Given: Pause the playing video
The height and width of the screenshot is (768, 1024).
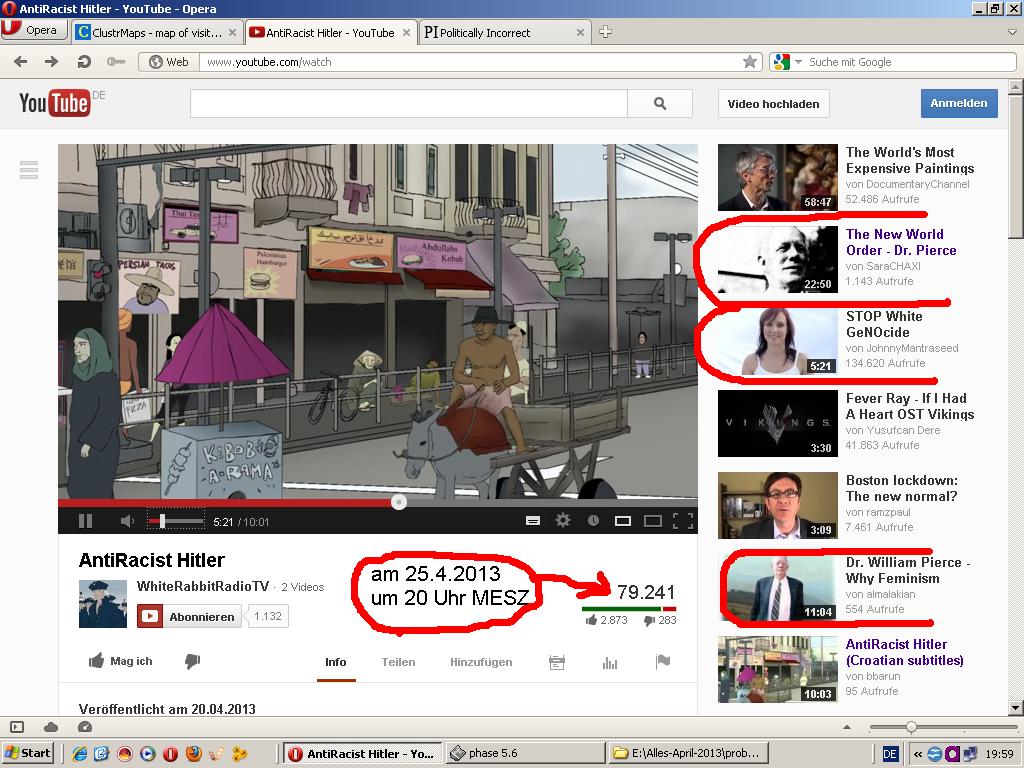Looking at the screenshot, I should point(86,521).
